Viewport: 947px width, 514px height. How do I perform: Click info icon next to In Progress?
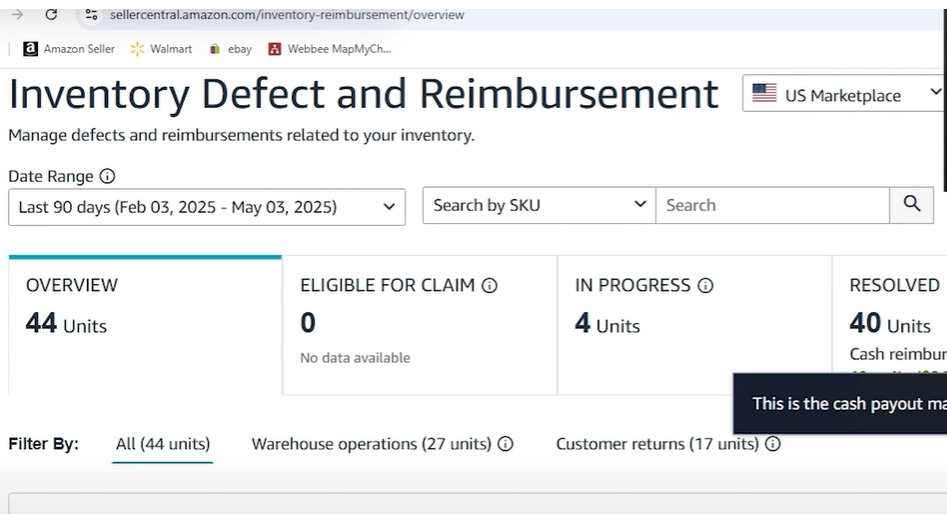tap(705, 286)
